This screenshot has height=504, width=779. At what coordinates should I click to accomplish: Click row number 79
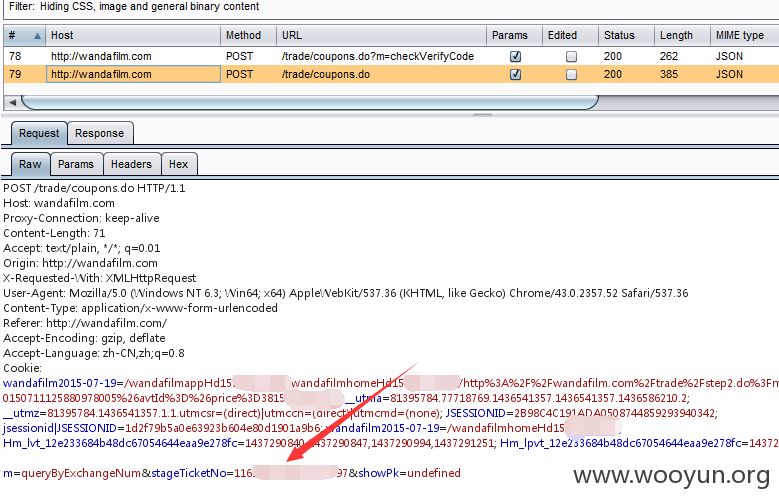pyautogui.click(x=15, y=75)
